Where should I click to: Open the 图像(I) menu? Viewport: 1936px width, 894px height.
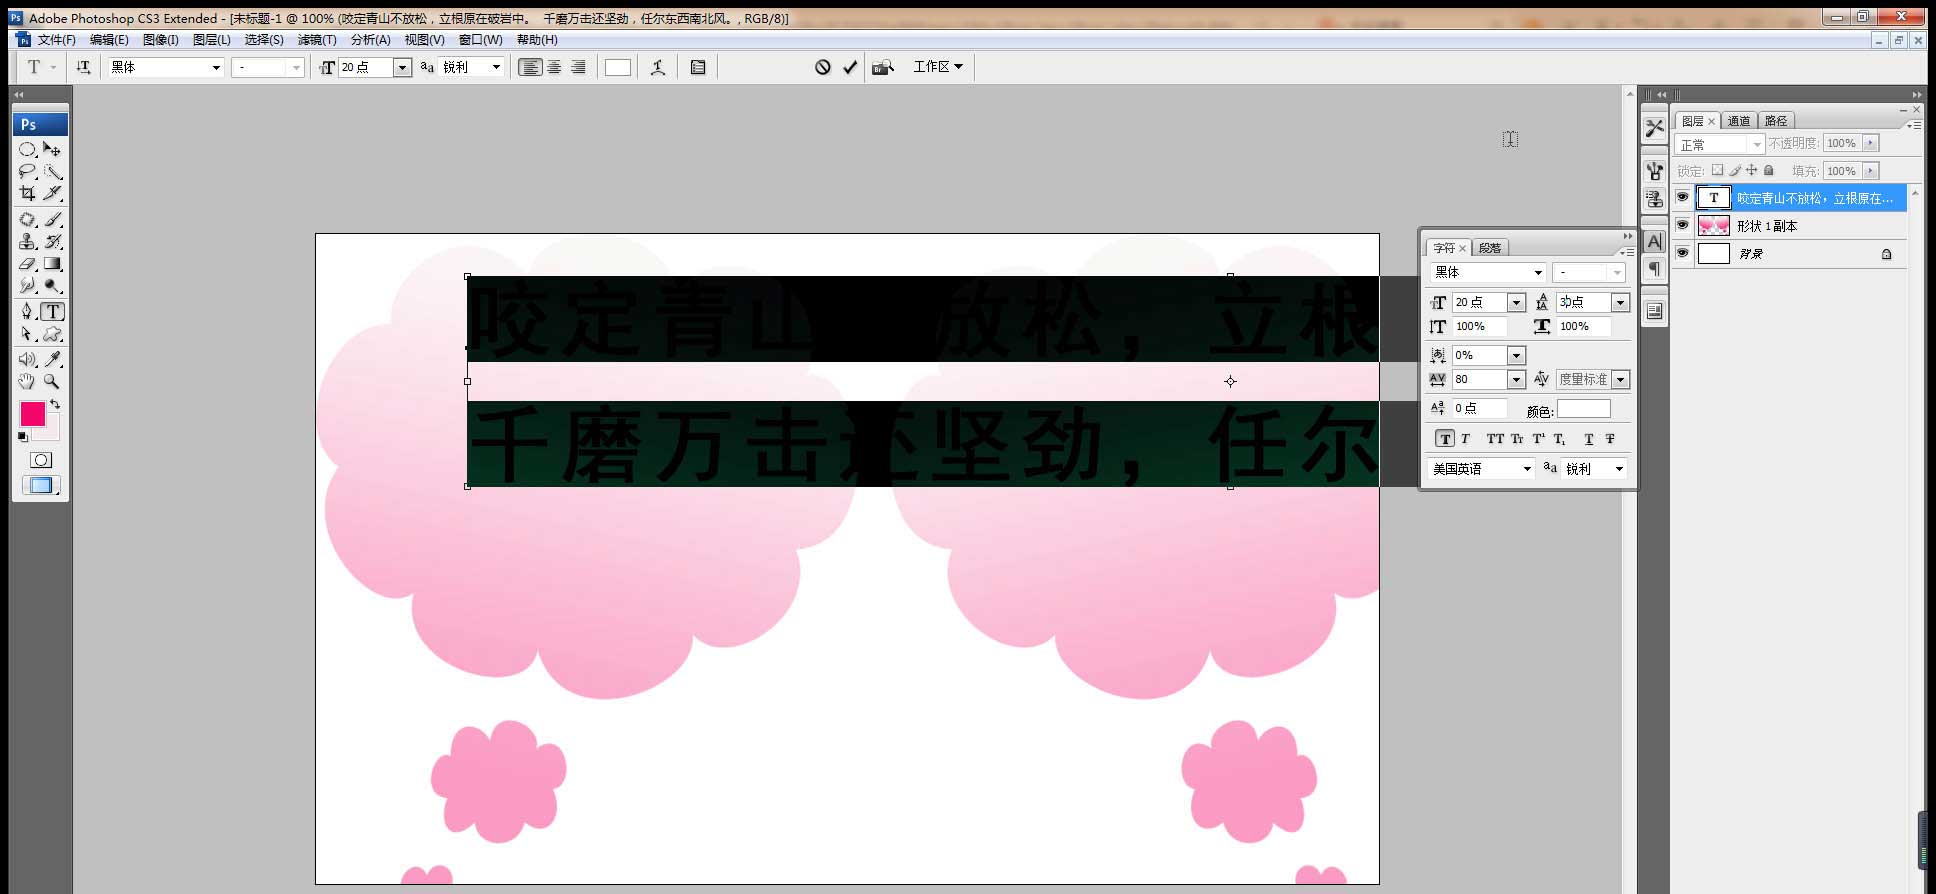pos(160,40)
